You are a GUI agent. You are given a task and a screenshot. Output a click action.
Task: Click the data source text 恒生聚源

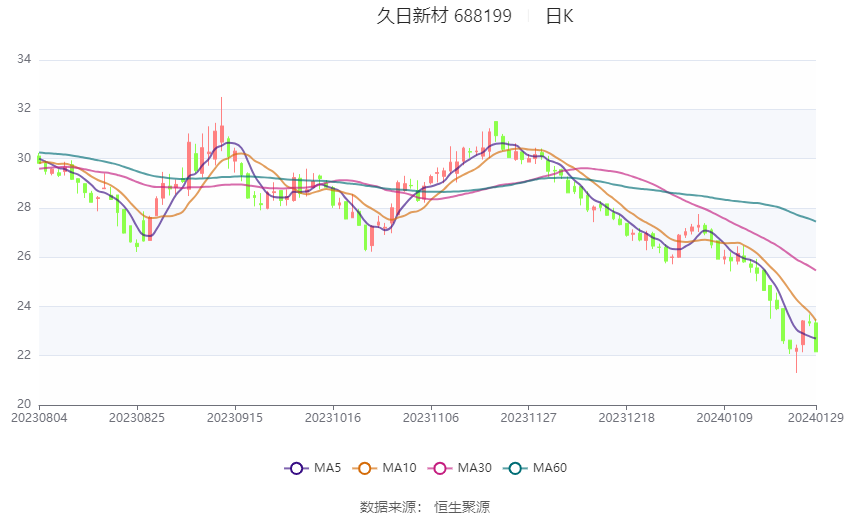(462, 507)
